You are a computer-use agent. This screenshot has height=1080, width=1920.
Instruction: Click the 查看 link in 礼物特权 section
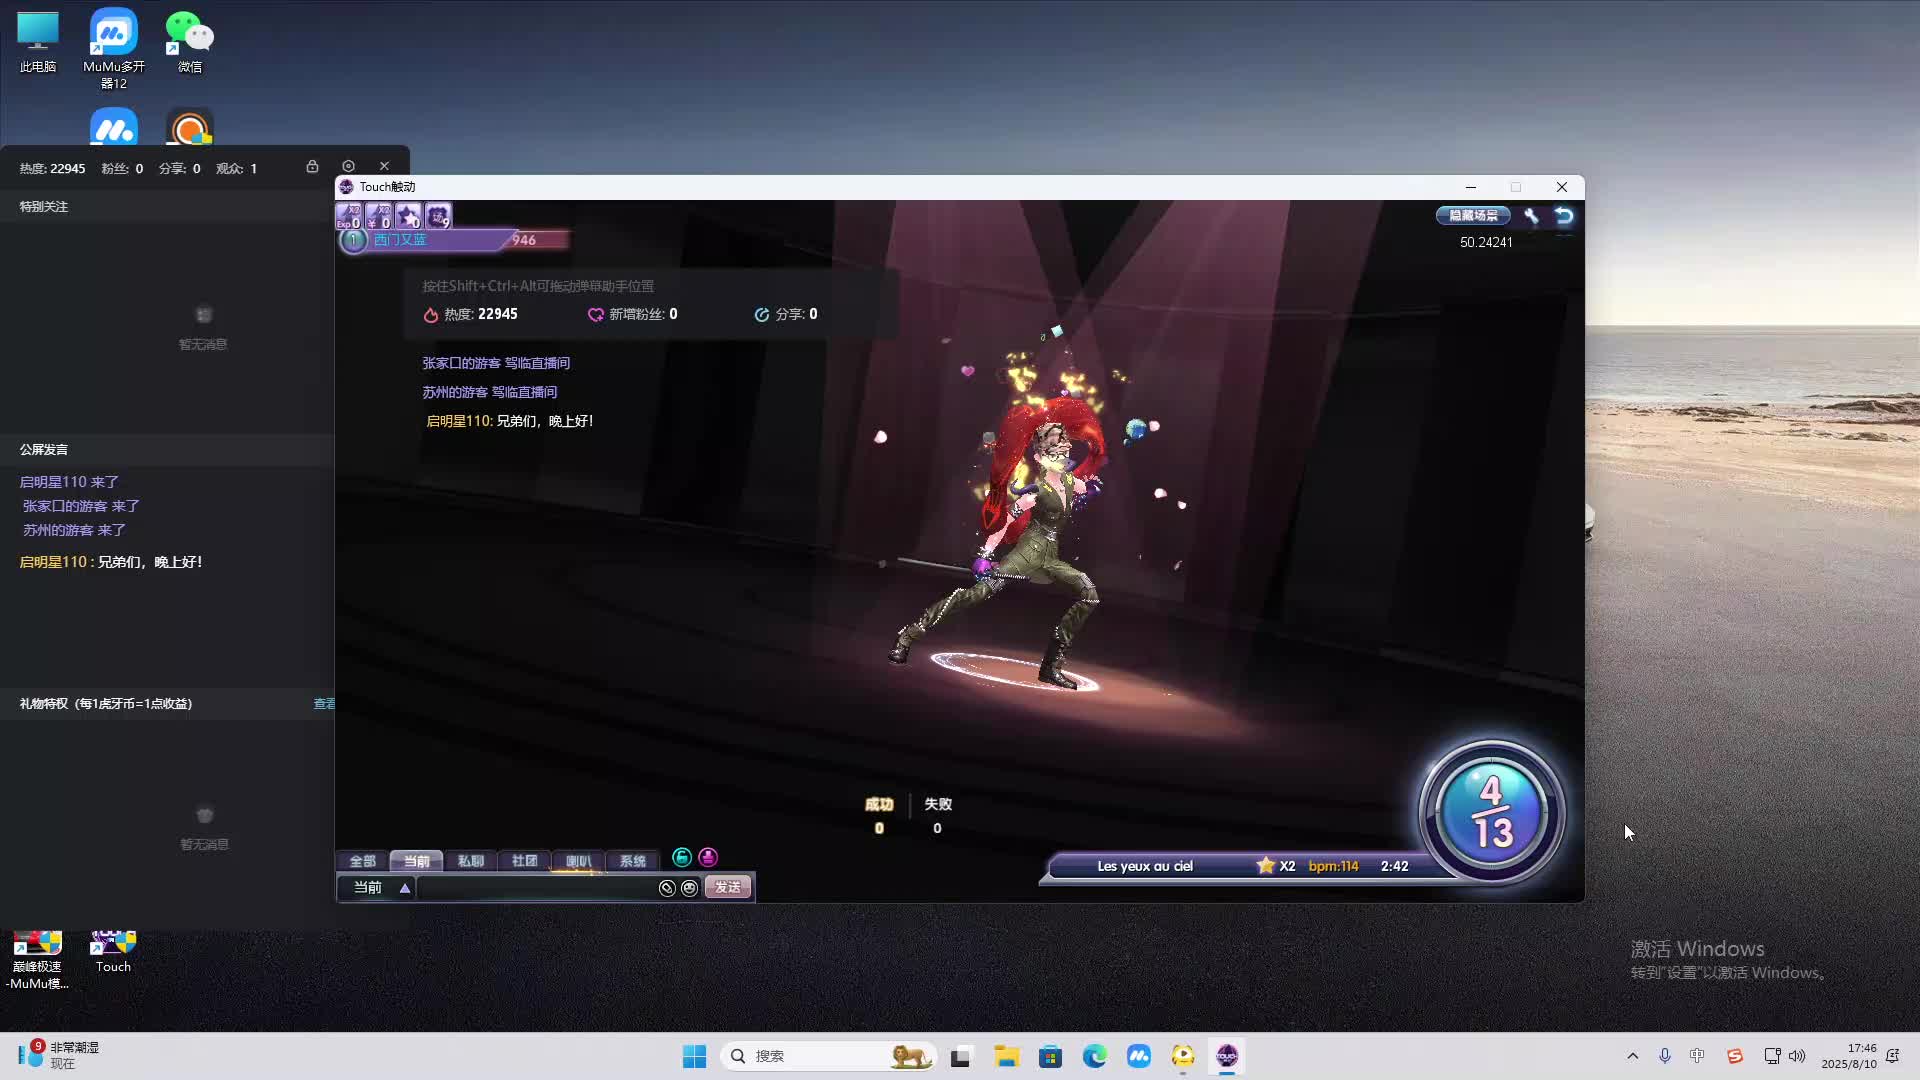(x=324, y=704)
